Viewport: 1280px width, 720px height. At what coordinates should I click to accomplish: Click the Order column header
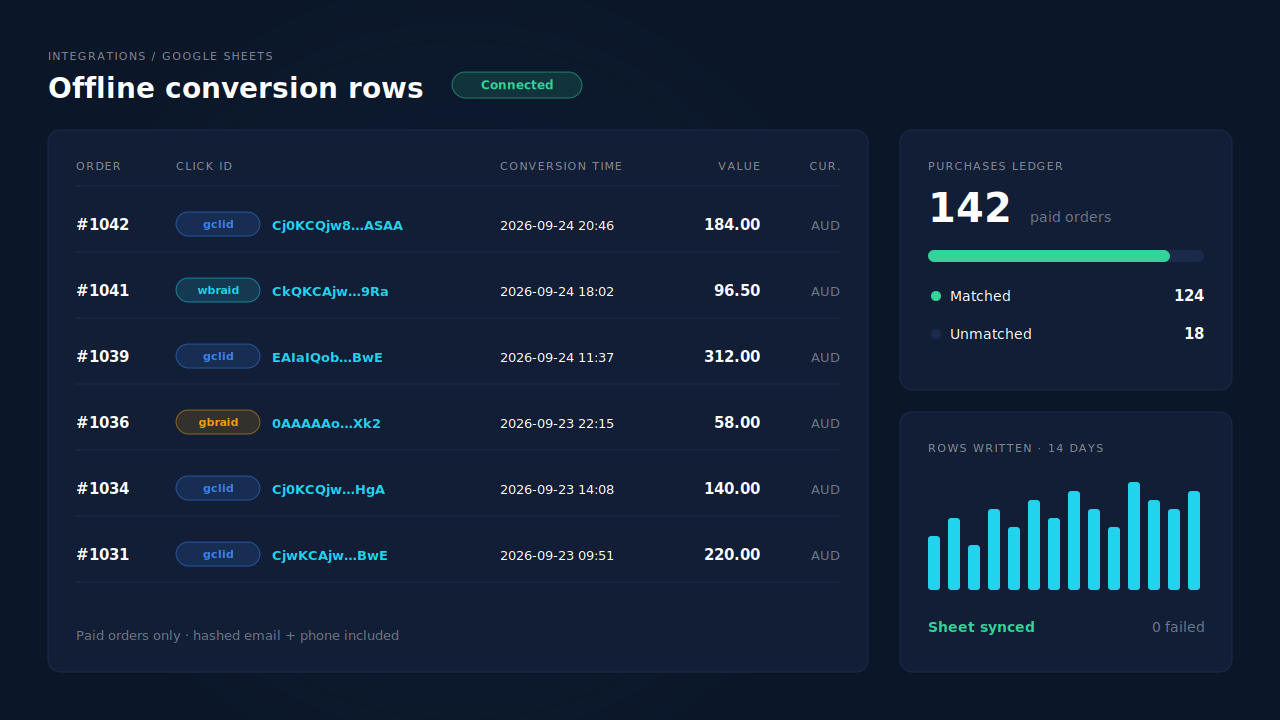pos(98,167)
